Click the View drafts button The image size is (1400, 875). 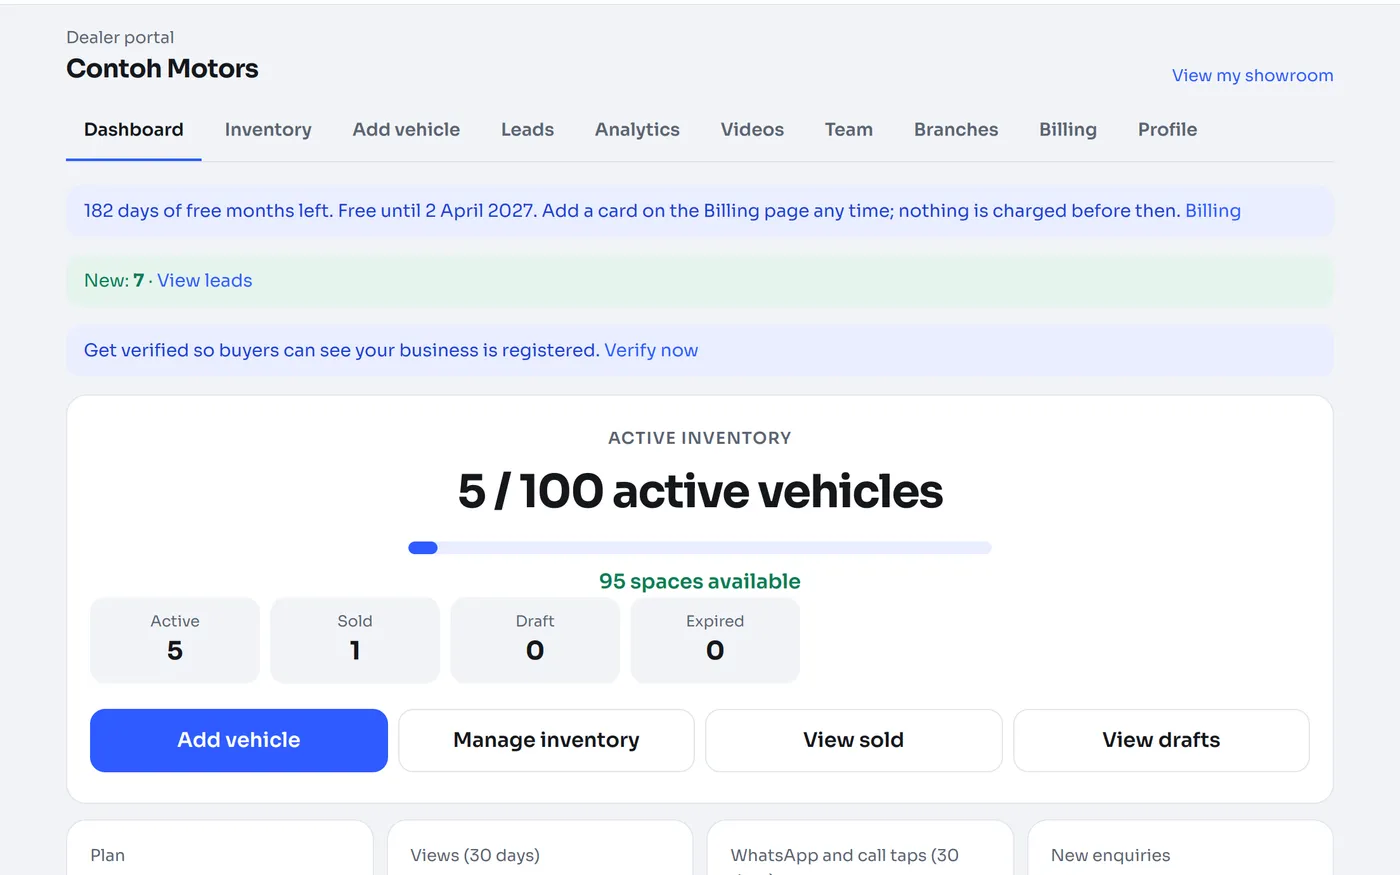(x=1161, y=740)
